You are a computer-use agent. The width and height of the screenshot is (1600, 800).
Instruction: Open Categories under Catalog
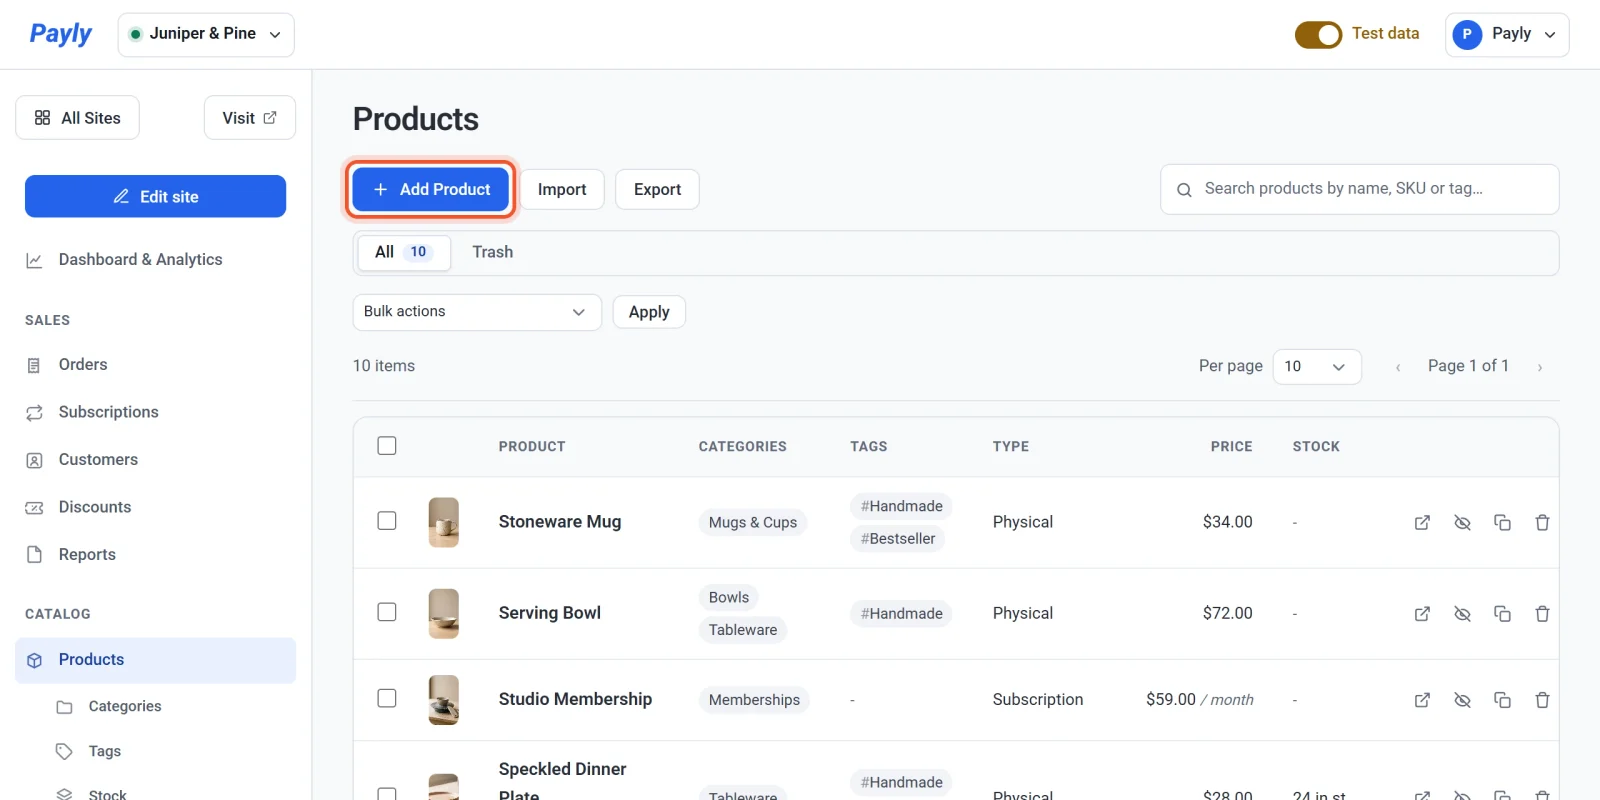tap(125, 706)
